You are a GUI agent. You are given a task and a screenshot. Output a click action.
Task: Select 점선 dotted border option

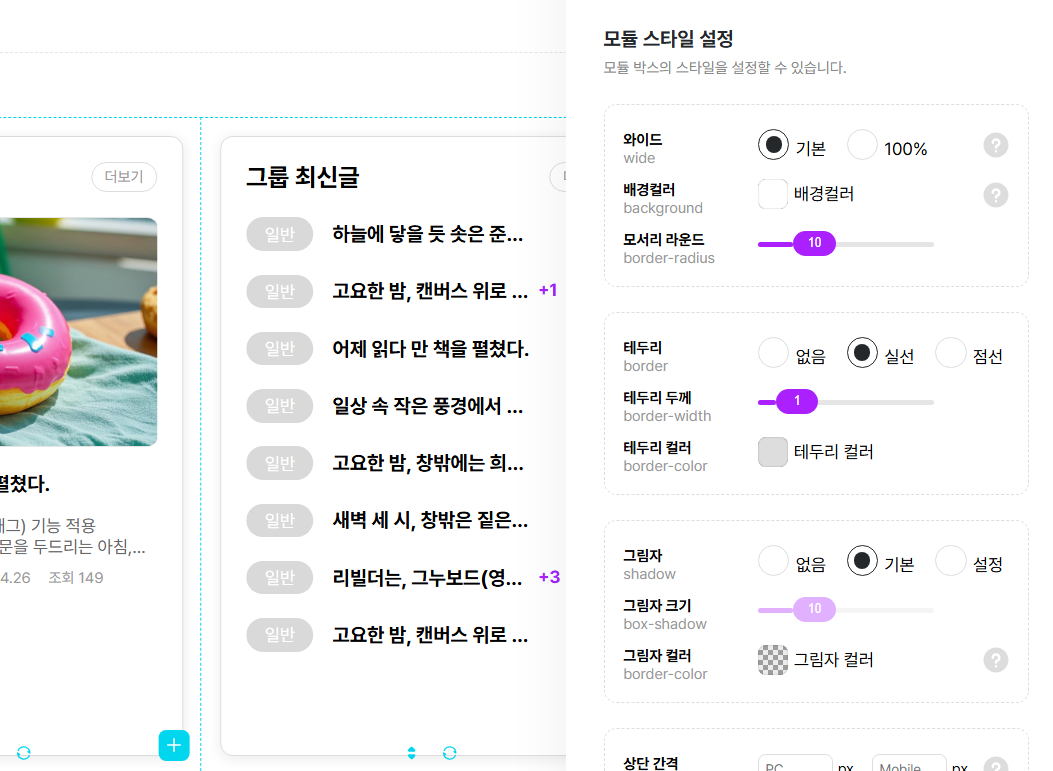click(950, 353)
